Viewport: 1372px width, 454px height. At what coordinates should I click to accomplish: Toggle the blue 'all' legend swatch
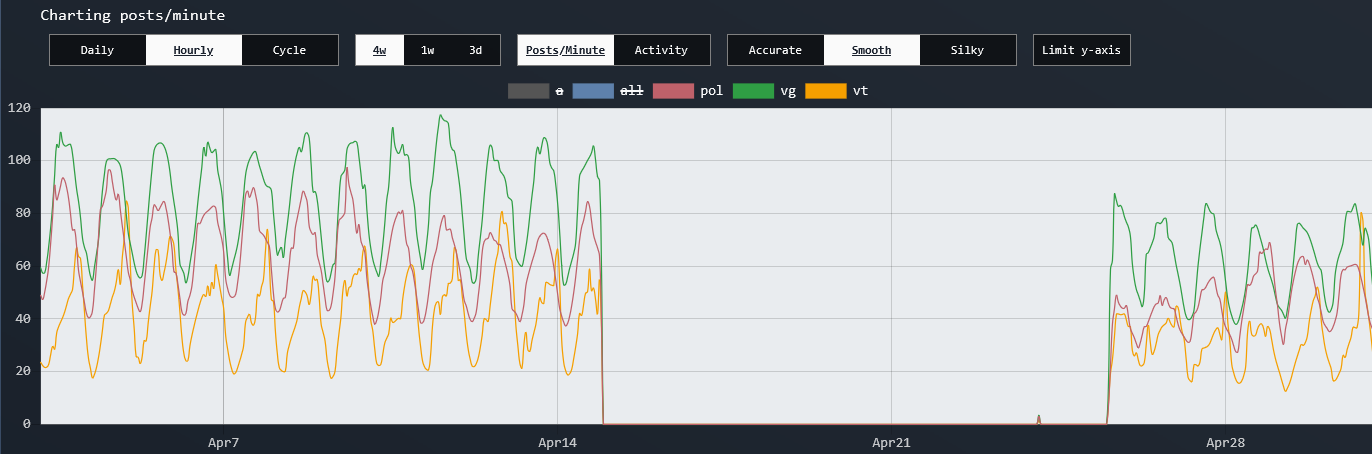tap(593, 91)
